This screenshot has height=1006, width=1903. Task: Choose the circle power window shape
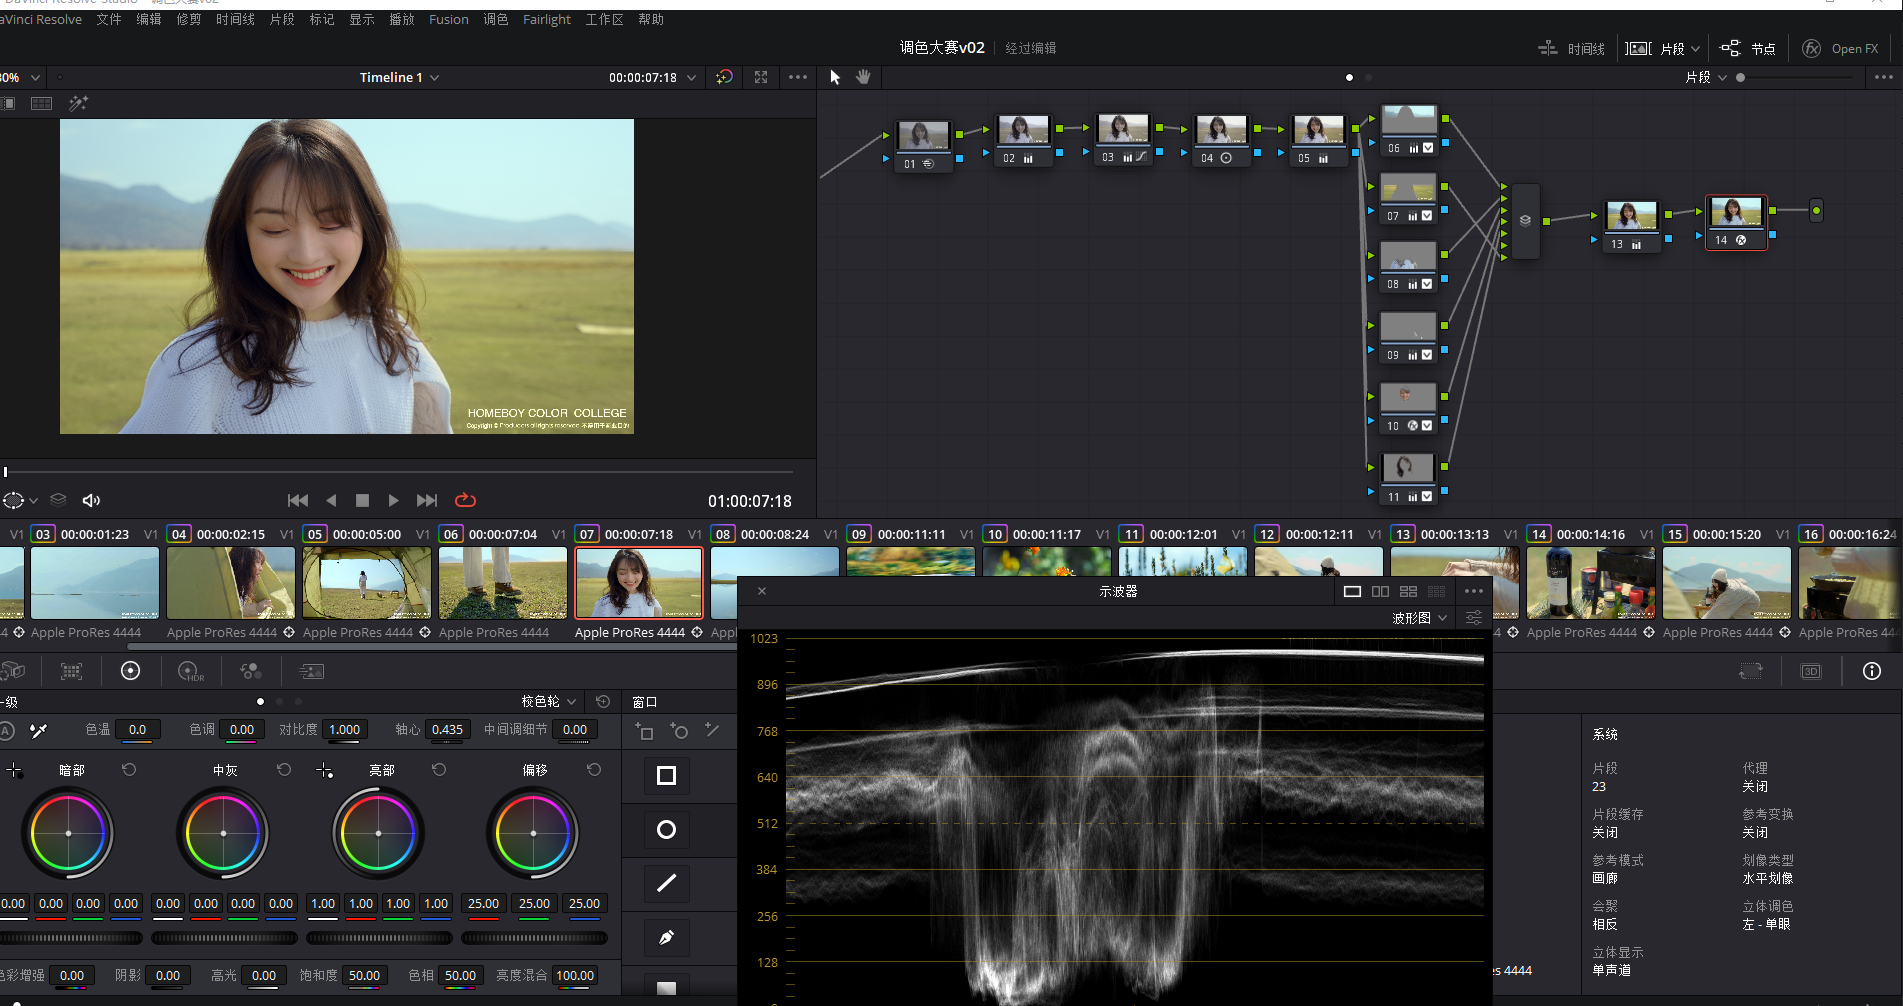click(666, 830)
